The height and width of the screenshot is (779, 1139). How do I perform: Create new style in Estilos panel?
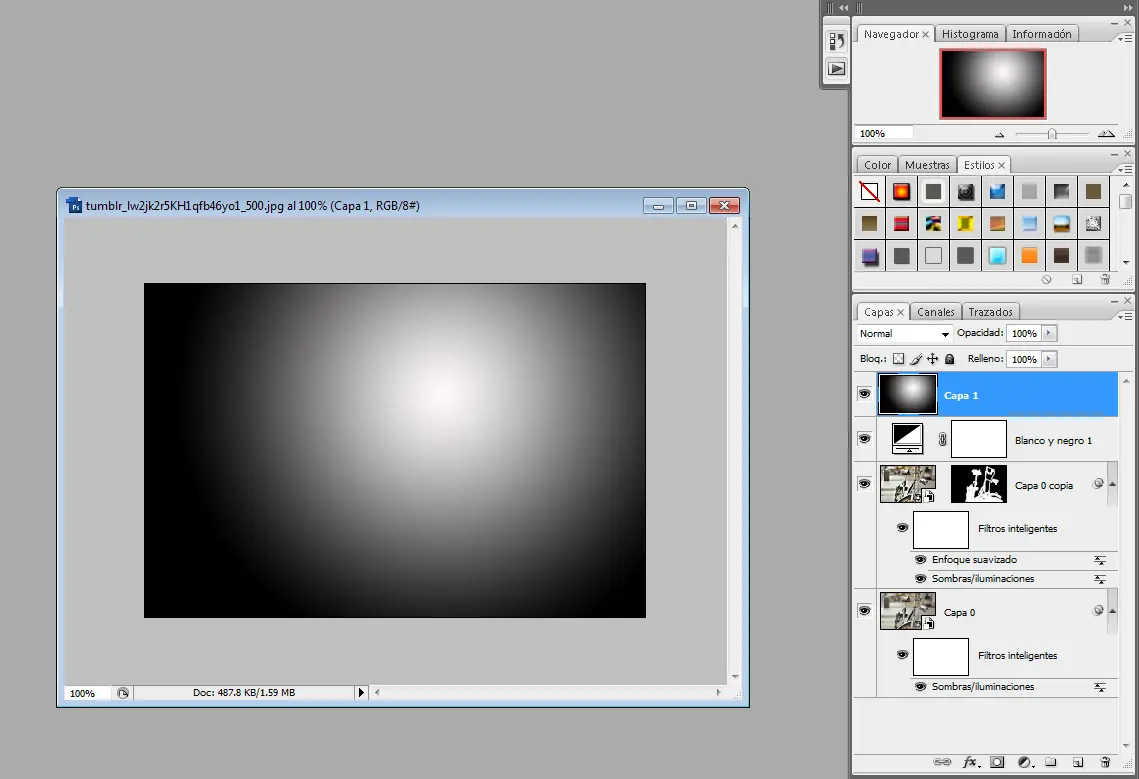click(x=1077, y=279)
